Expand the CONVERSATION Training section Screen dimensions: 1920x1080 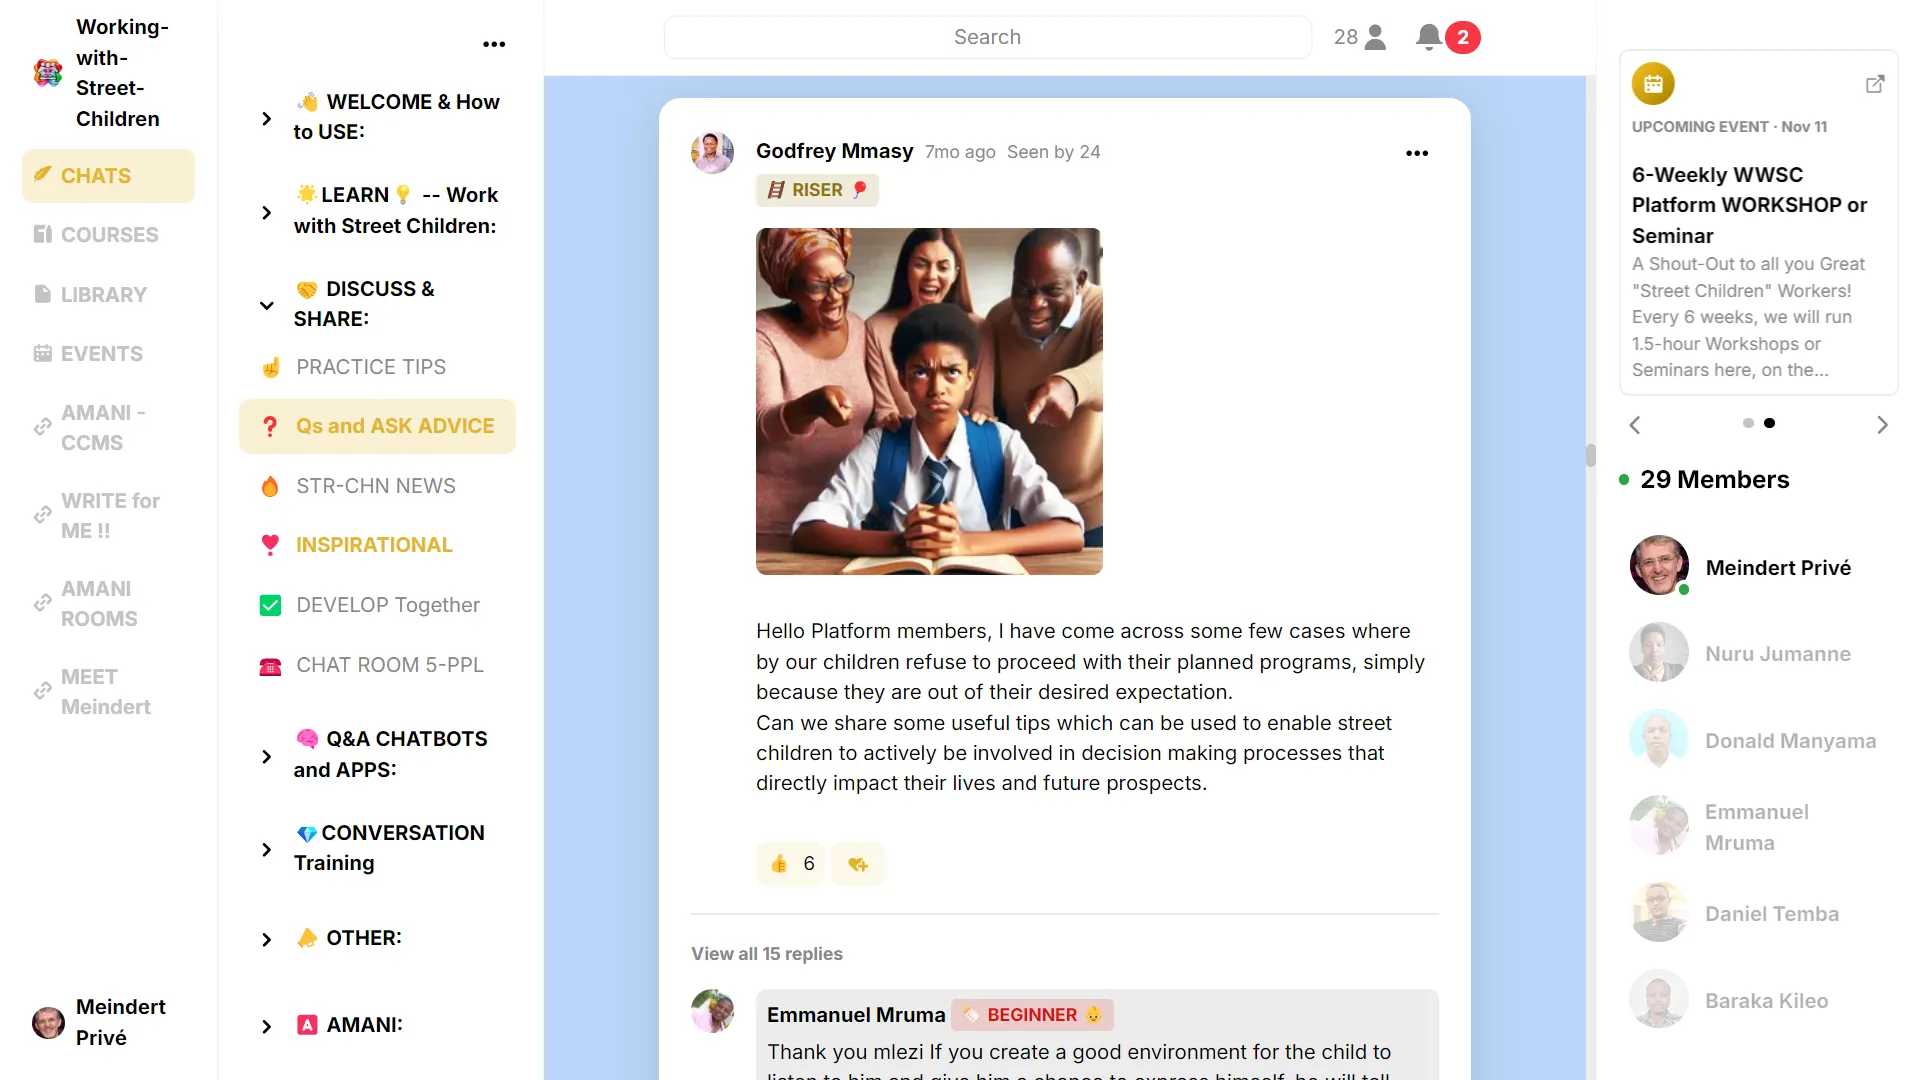[266, 849]
